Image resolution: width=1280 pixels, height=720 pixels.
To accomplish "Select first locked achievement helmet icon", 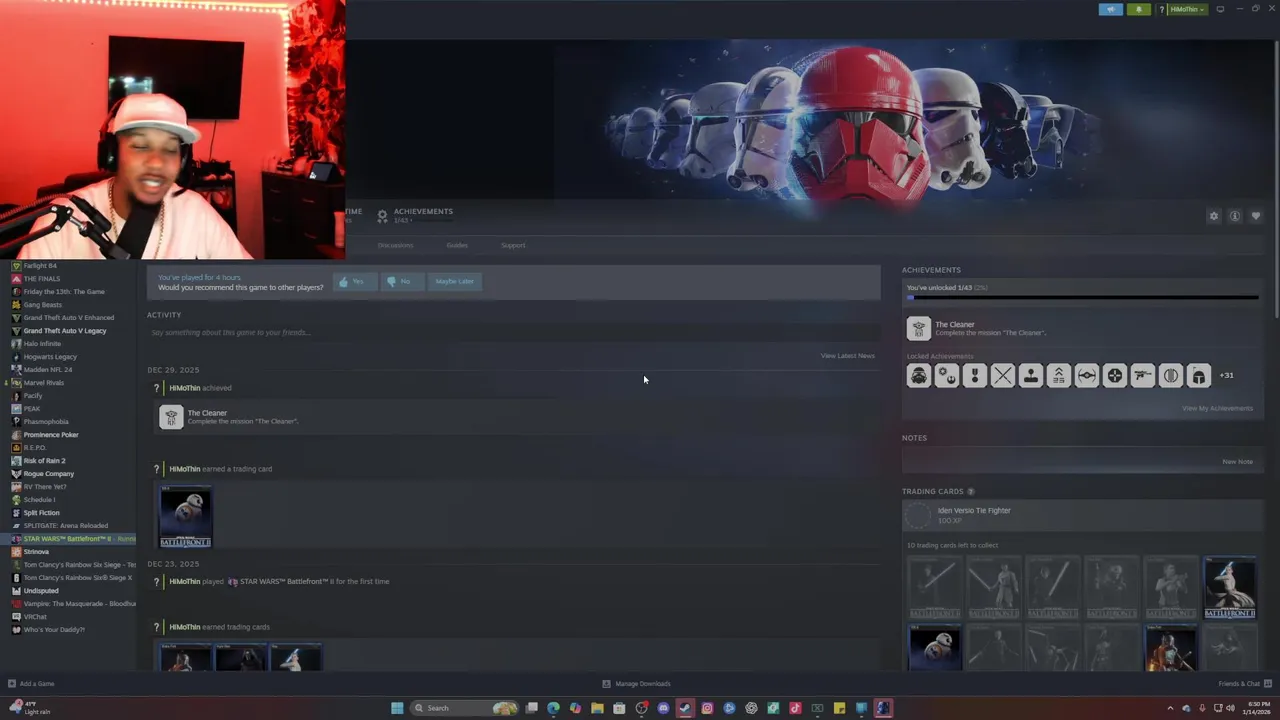I will (x=919, y=376).
